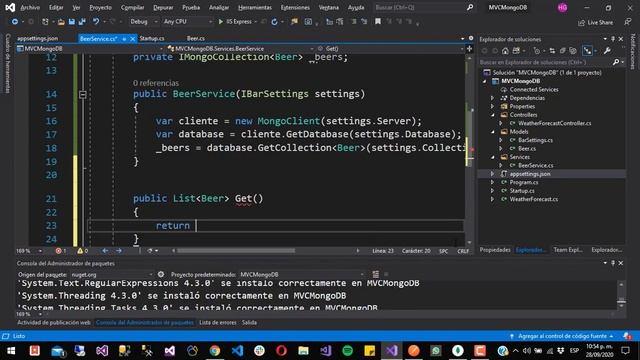
Task: Click the browser refresh toolbar icon
Action: tap(274, 22)
